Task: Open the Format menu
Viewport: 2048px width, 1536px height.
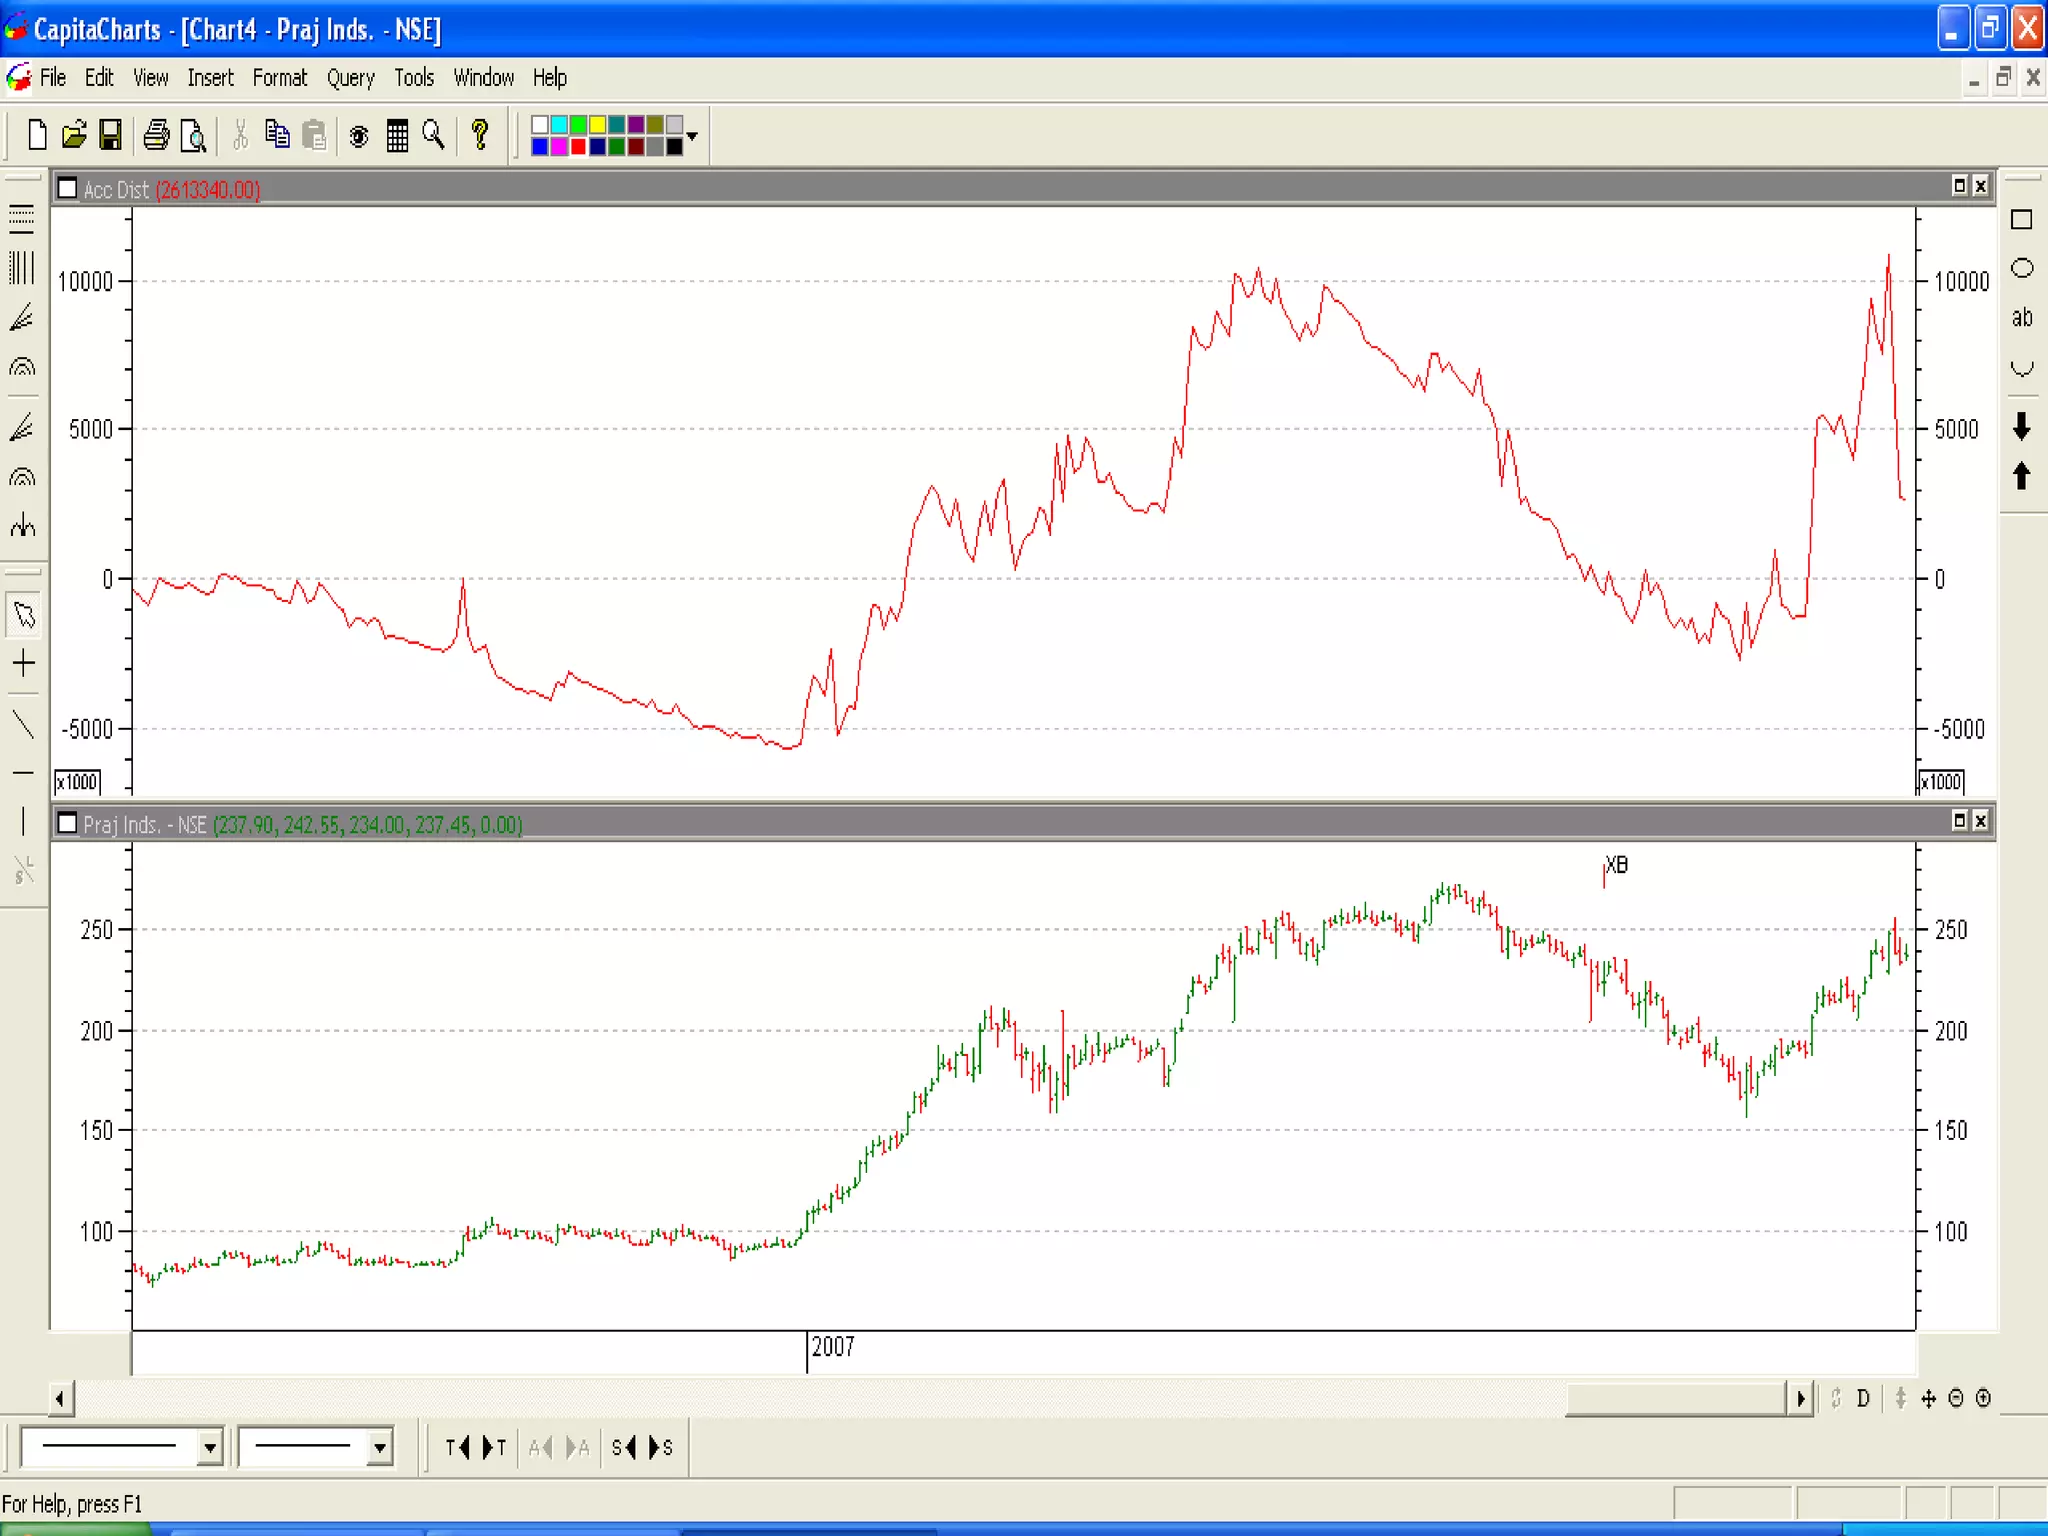Action: pos(279,78)
